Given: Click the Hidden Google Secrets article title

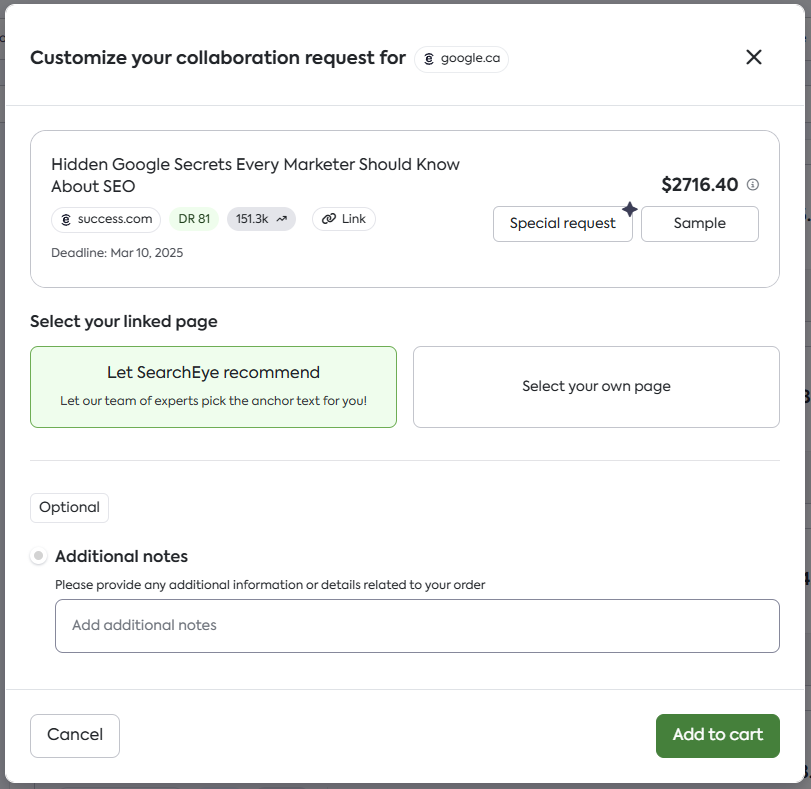Looking at the screenshot, I should [255, 175].
